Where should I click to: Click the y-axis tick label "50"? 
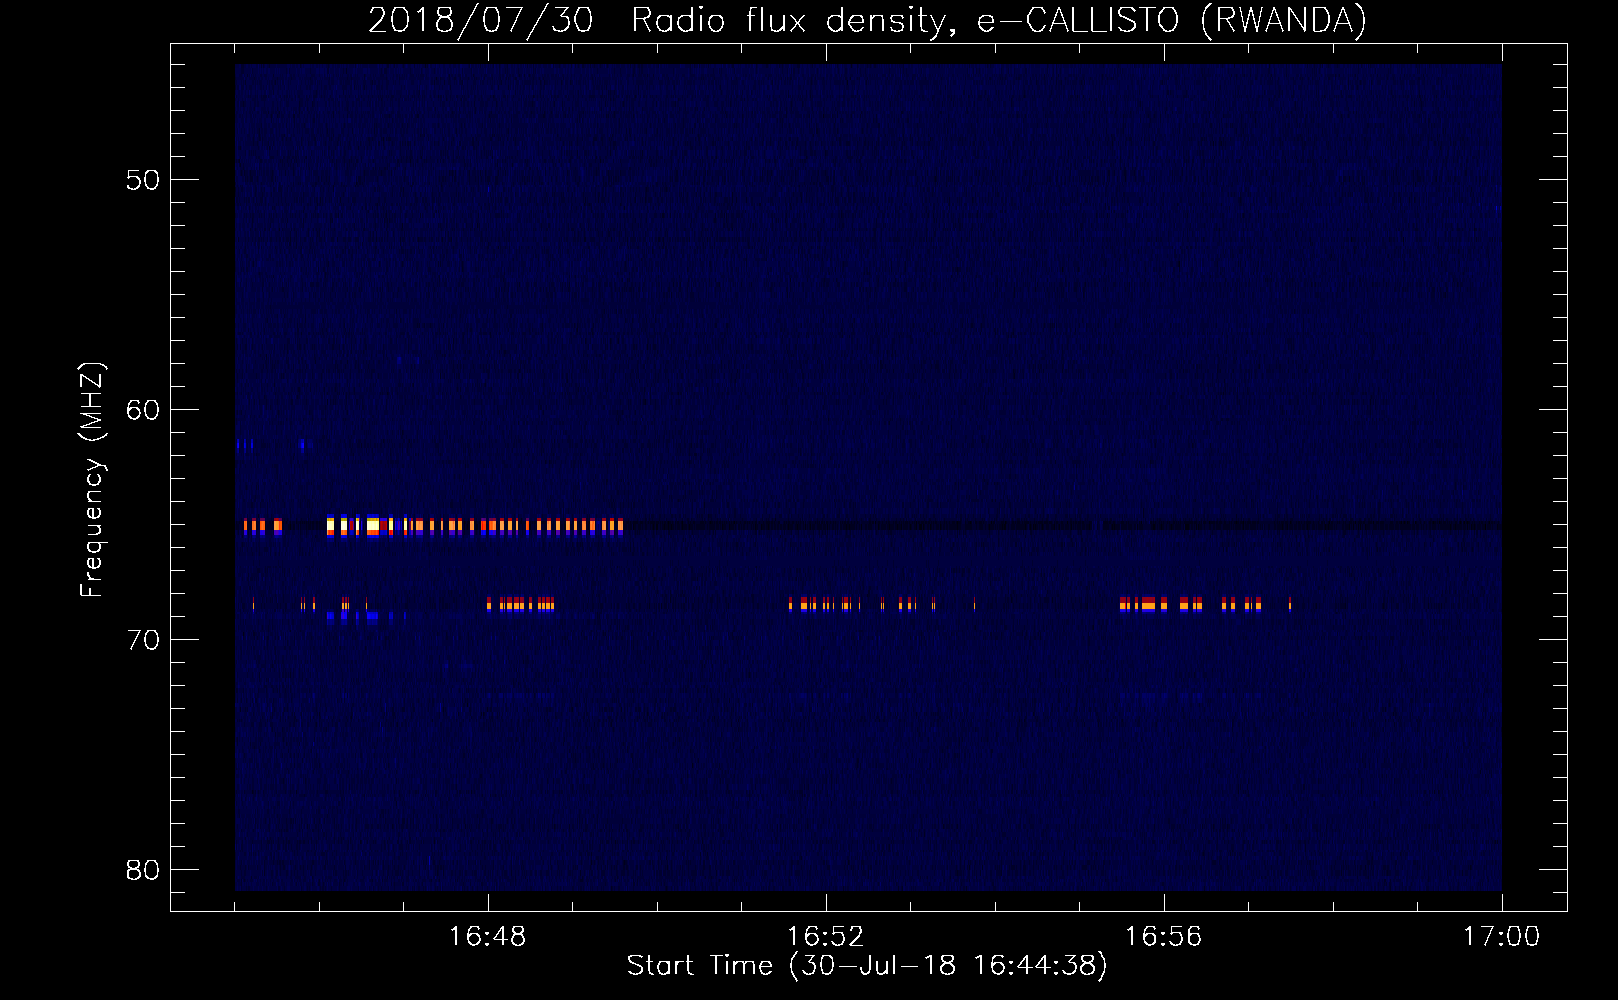(x=143, y=180)
